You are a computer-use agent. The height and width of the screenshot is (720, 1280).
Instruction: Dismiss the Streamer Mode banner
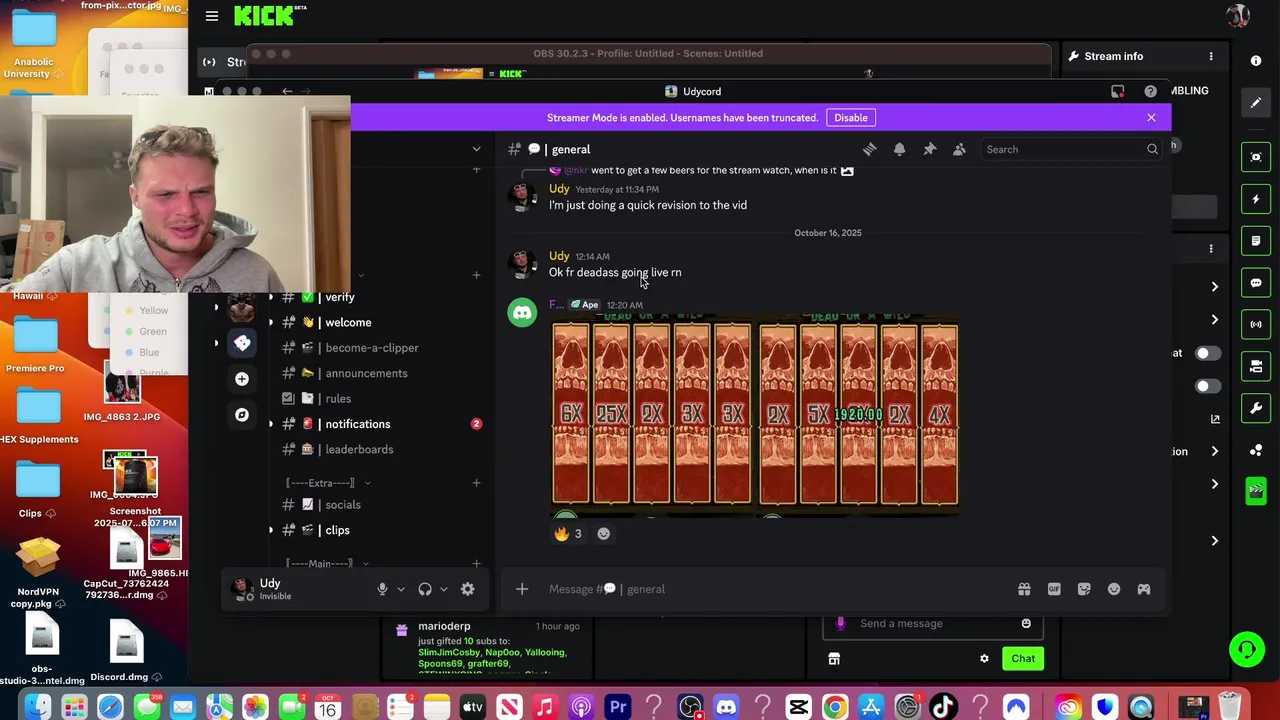(1151, 117)
